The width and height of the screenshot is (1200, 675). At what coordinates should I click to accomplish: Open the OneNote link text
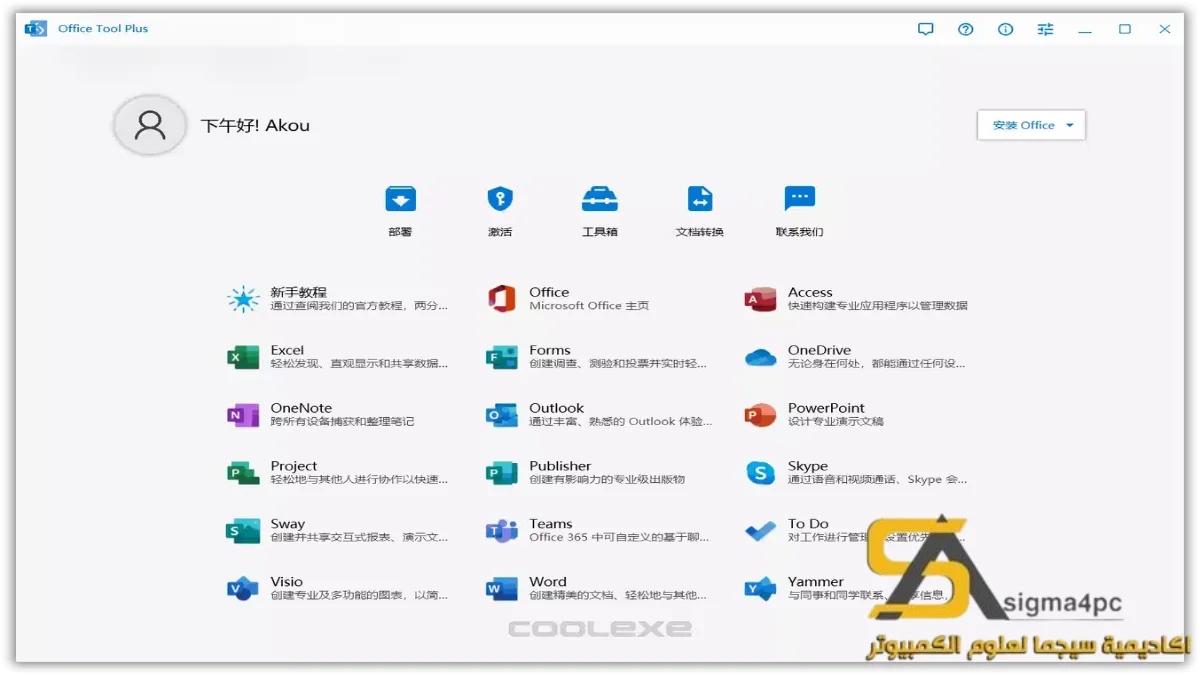301,408
